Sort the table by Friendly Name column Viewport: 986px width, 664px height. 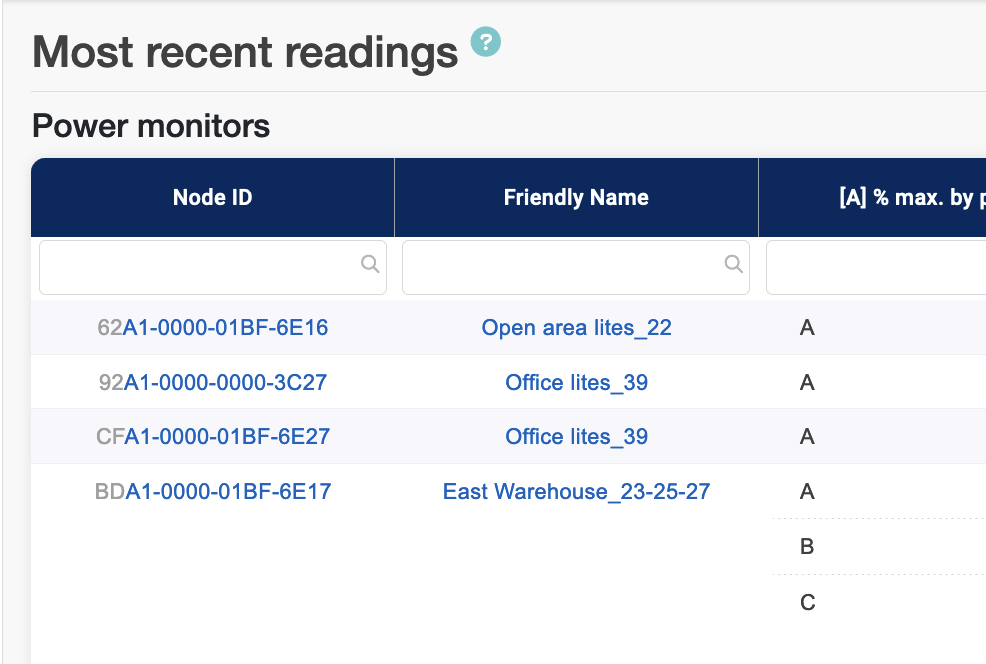[576, 197]
